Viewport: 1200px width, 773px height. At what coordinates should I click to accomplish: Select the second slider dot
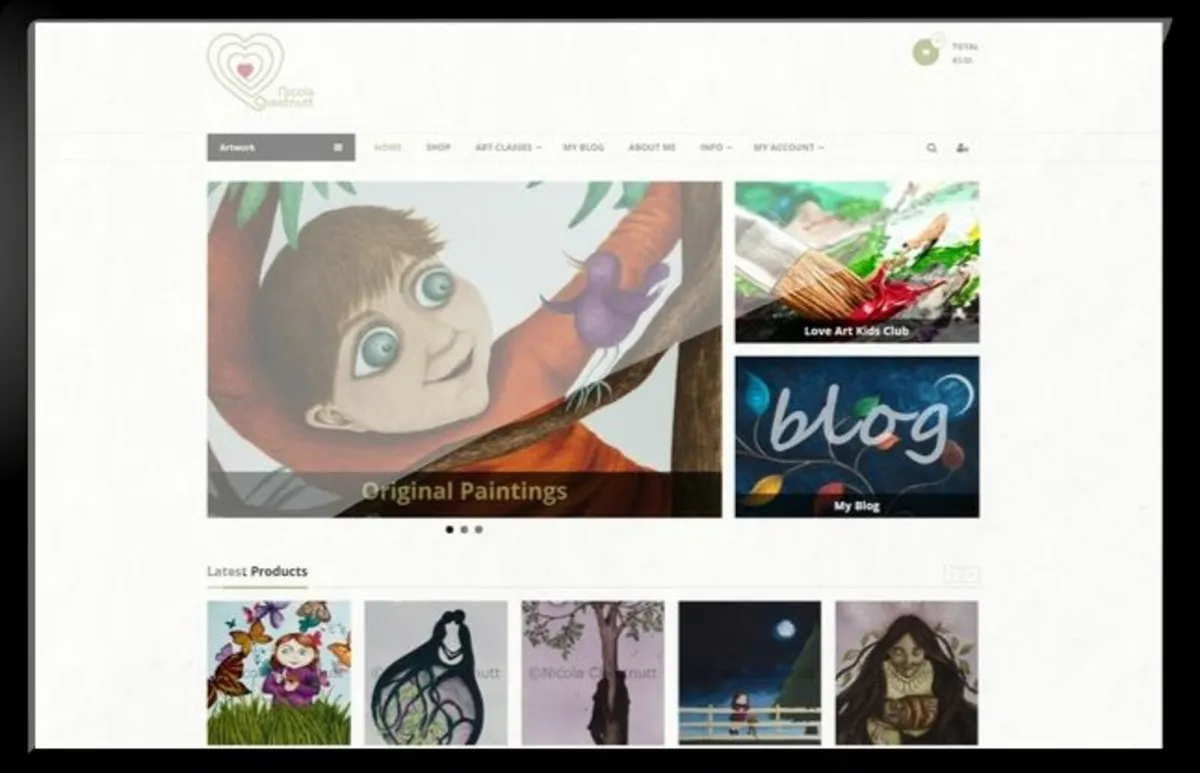click(x=464, y=529)
